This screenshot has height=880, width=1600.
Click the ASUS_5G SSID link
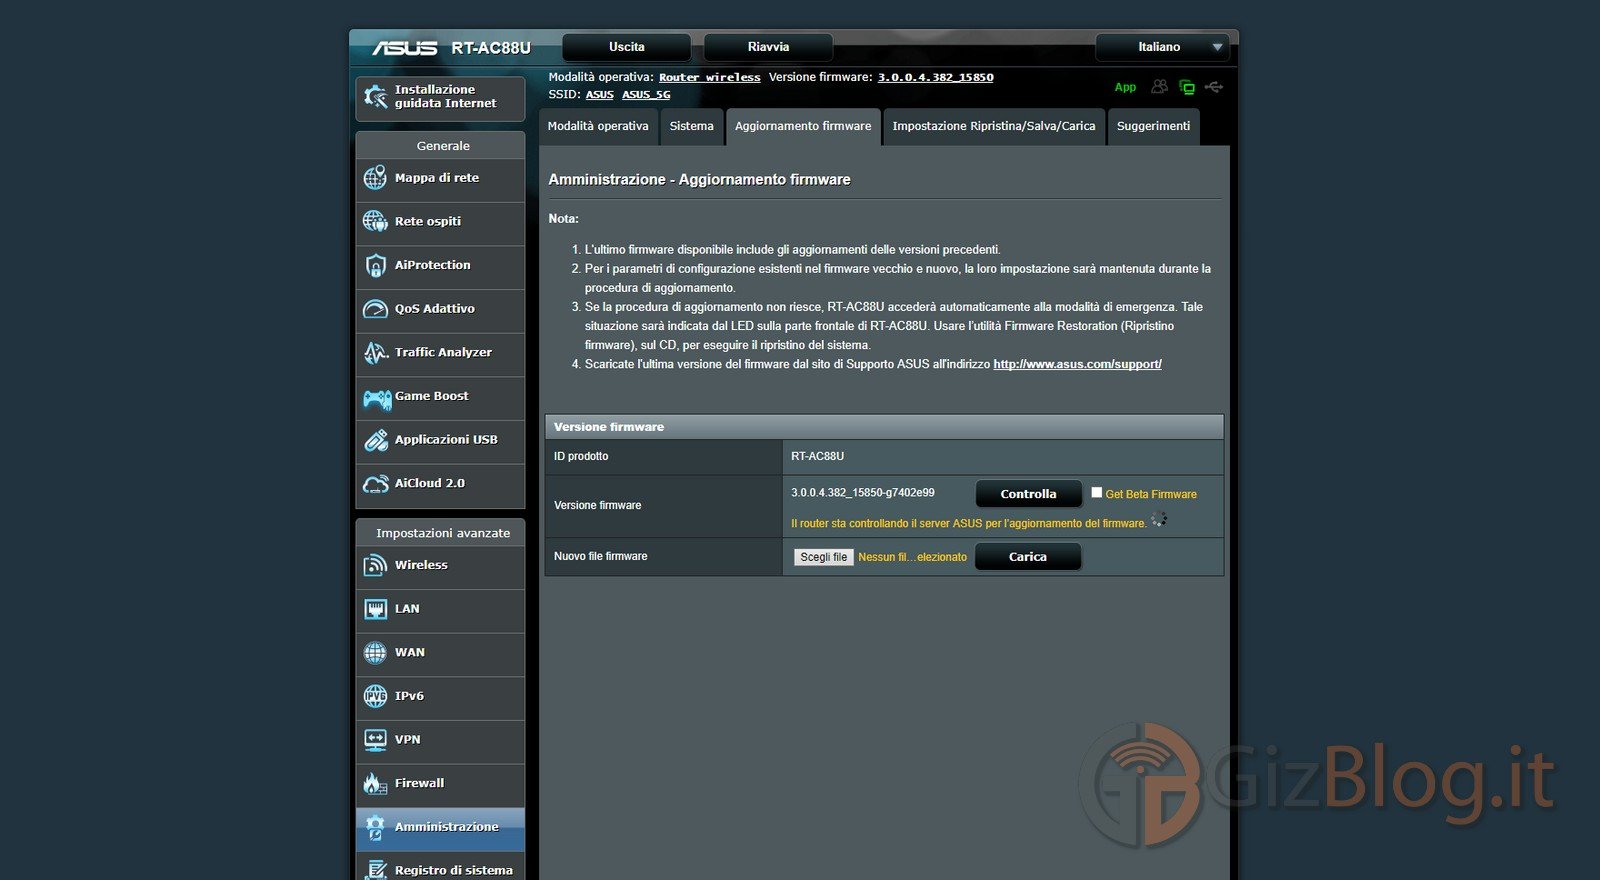coord(646,94)
